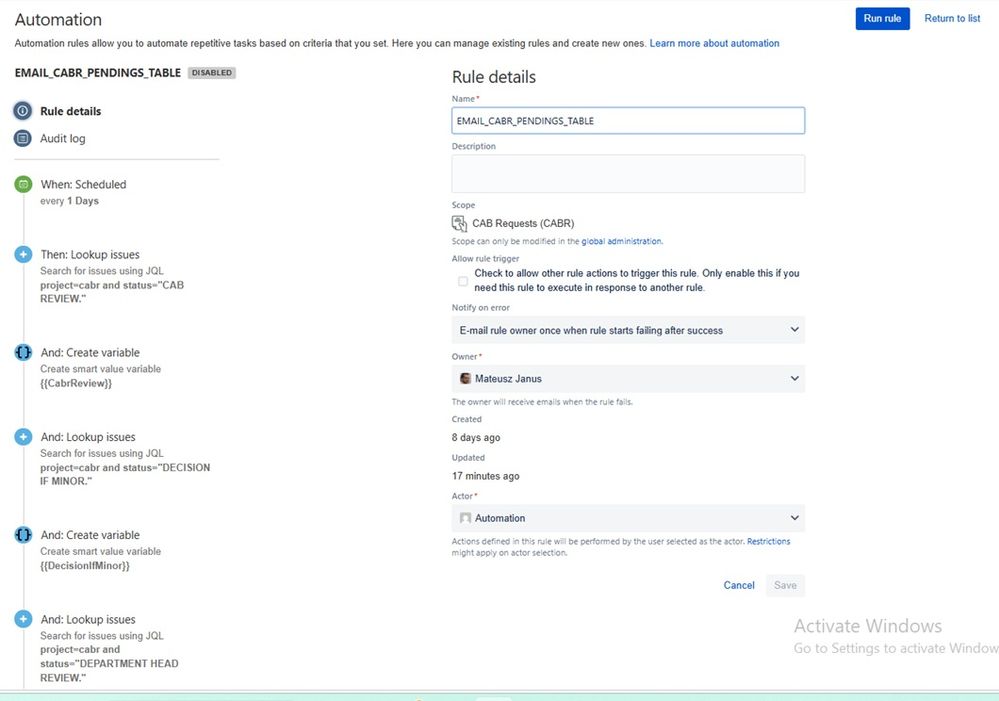Click the CAB Requests (CABR) scope text
The width and height of the screenshot is (999, 701).
click(523, 224)
